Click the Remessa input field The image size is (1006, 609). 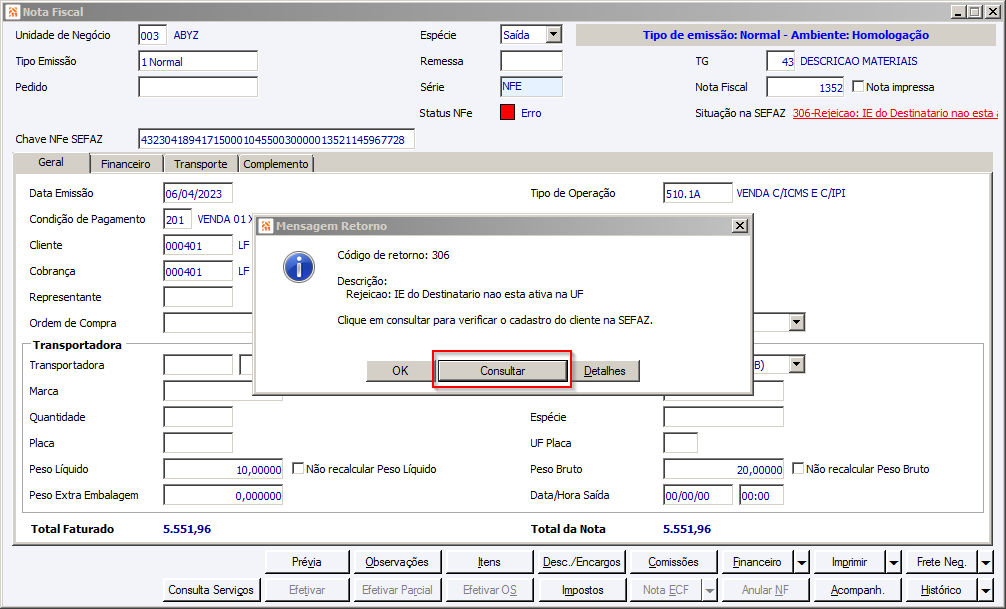click(x=531, y=61)
